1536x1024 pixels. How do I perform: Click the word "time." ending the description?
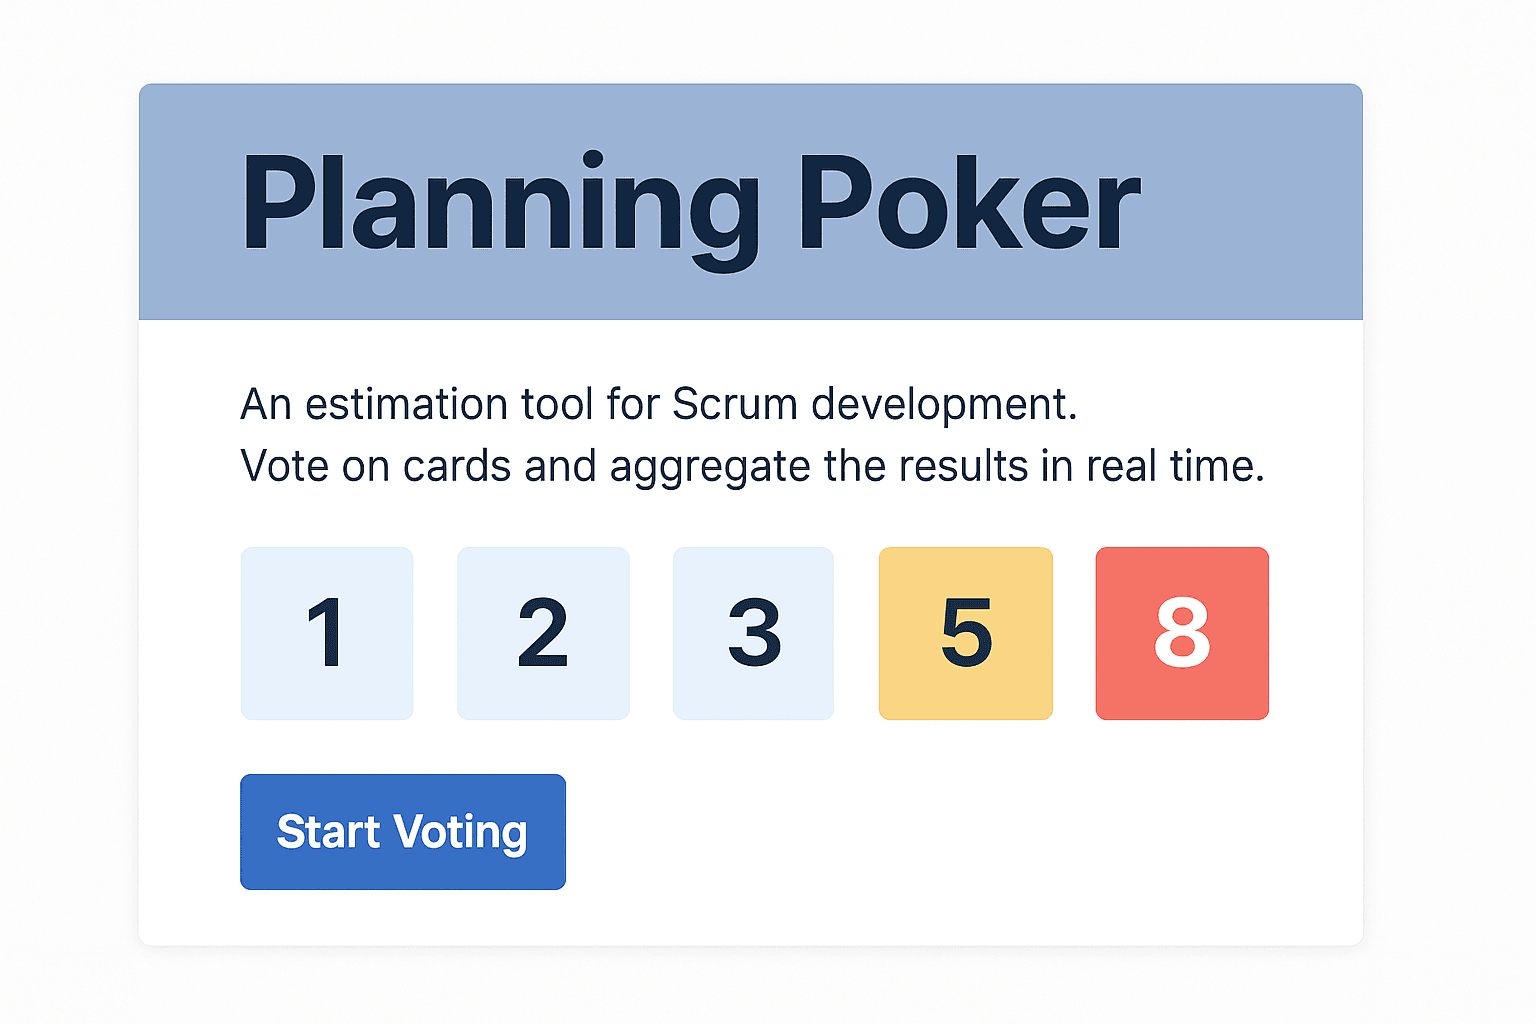pos(1217,466)
